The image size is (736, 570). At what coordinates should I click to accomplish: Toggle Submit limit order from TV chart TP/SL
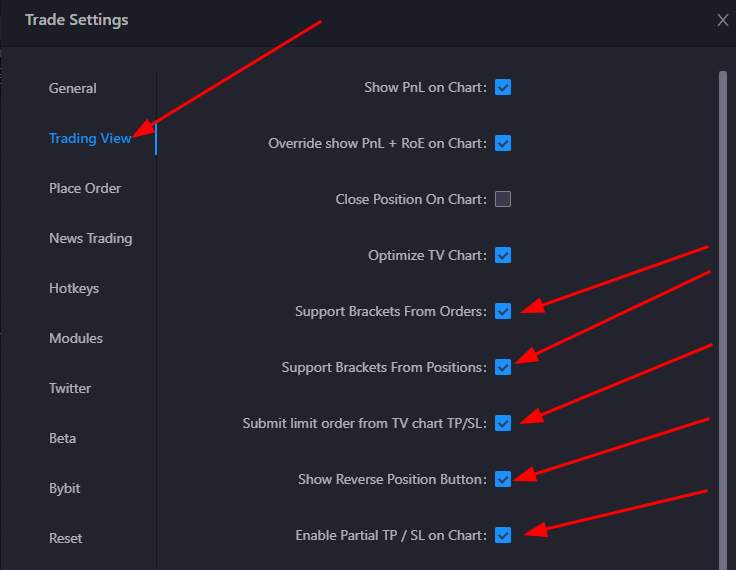(503, 423)
